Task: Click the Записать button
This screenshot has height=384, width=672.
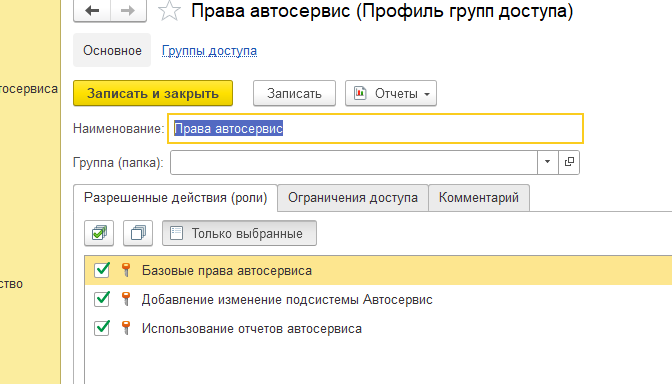Action: (x=294, y=93)
